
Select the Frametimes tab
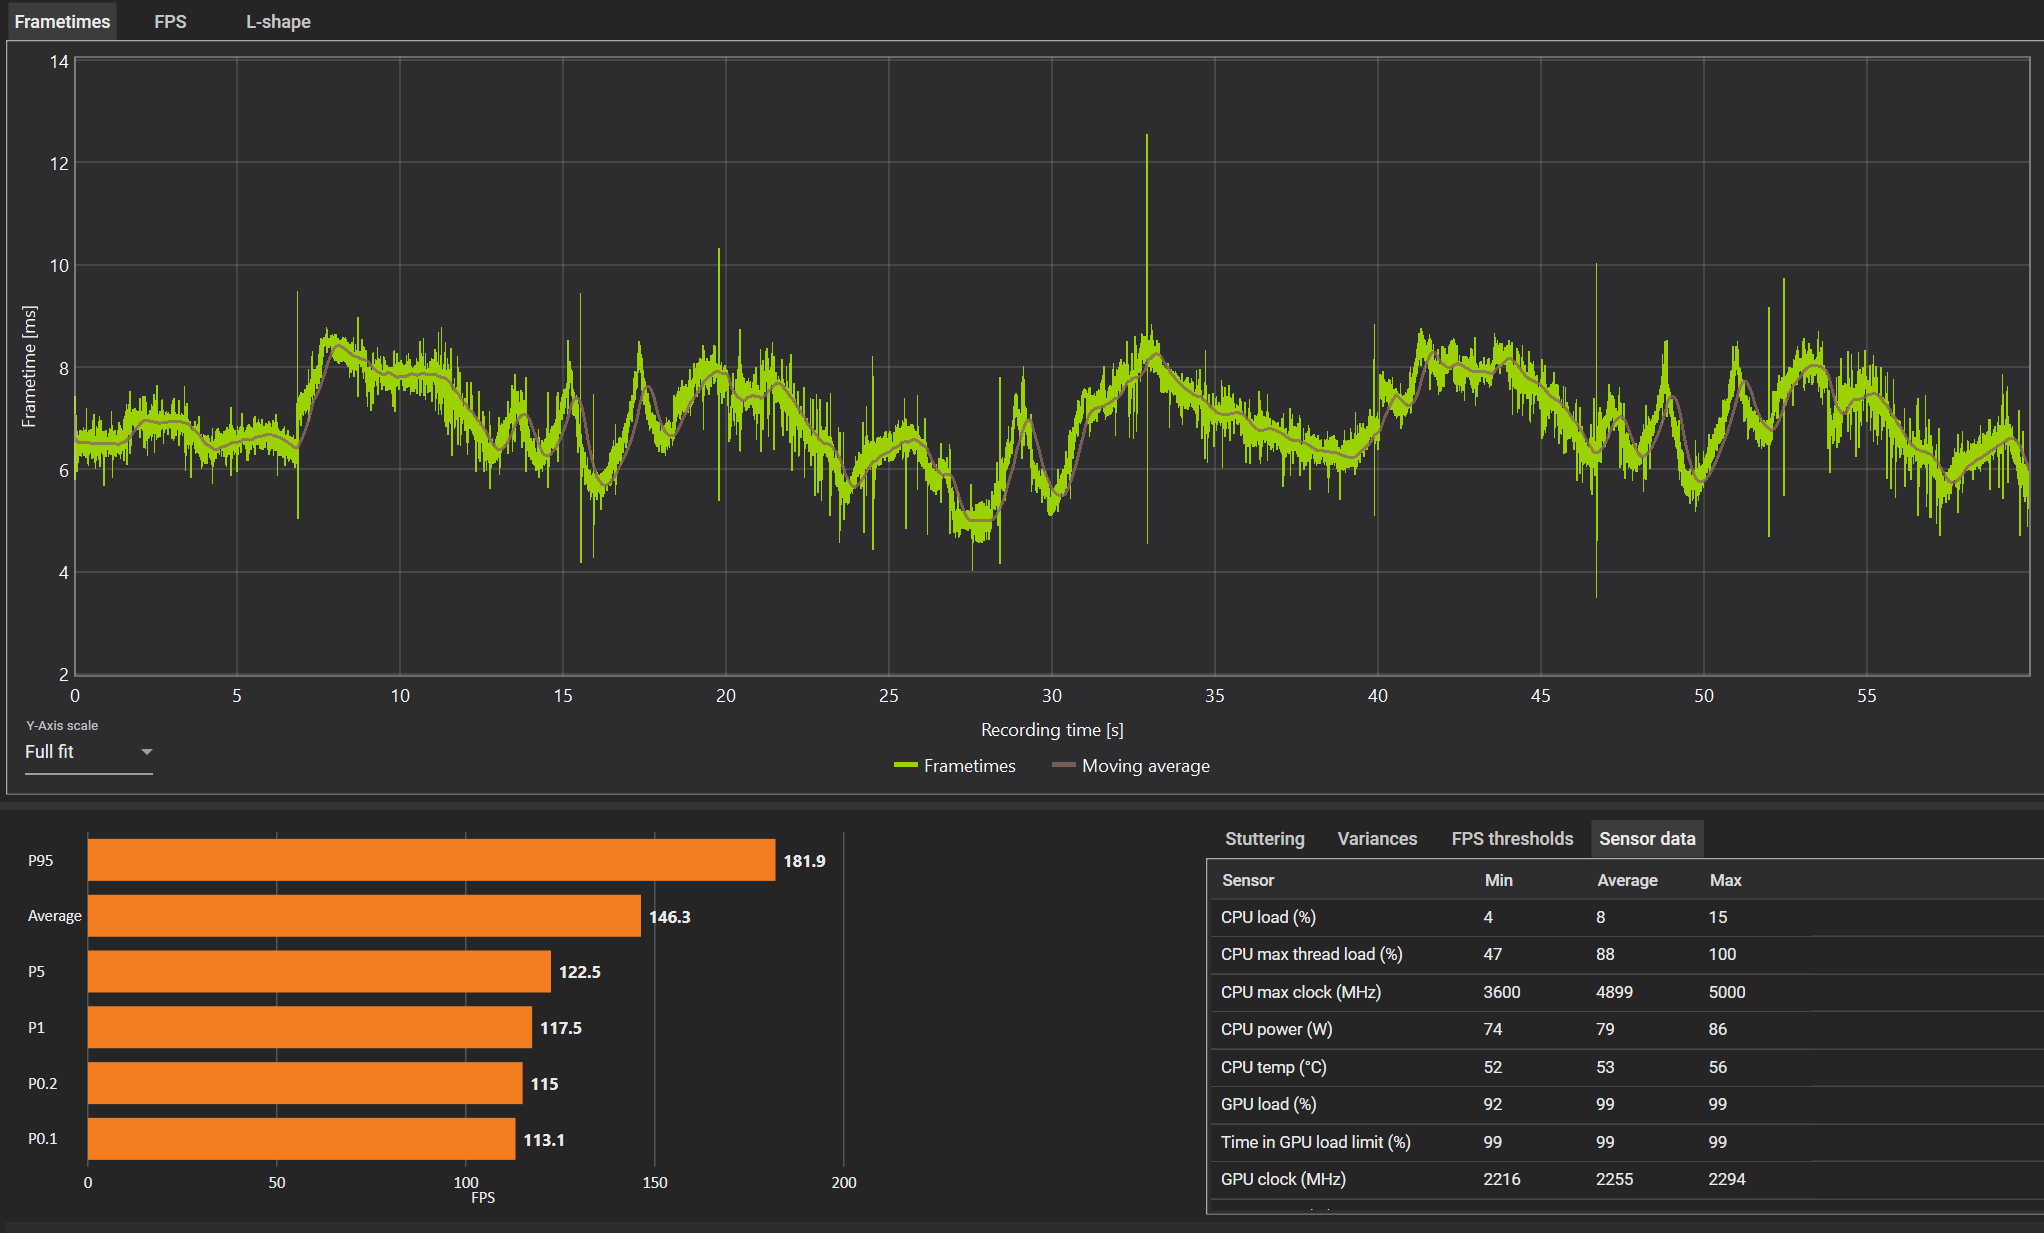62,21
